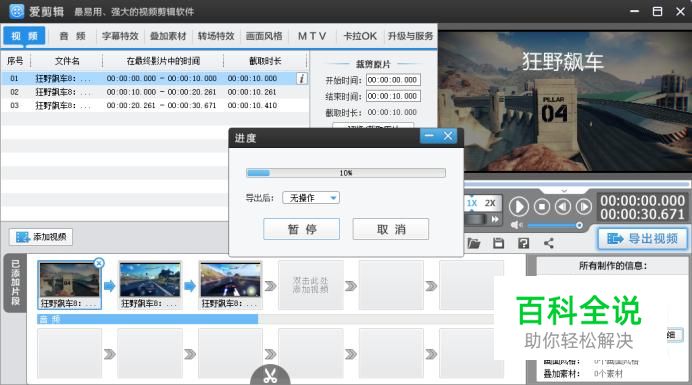The height and width of the screenshot is (385, 692).
Task: Click the fast-forward double arrow icon
Action: 495,219
